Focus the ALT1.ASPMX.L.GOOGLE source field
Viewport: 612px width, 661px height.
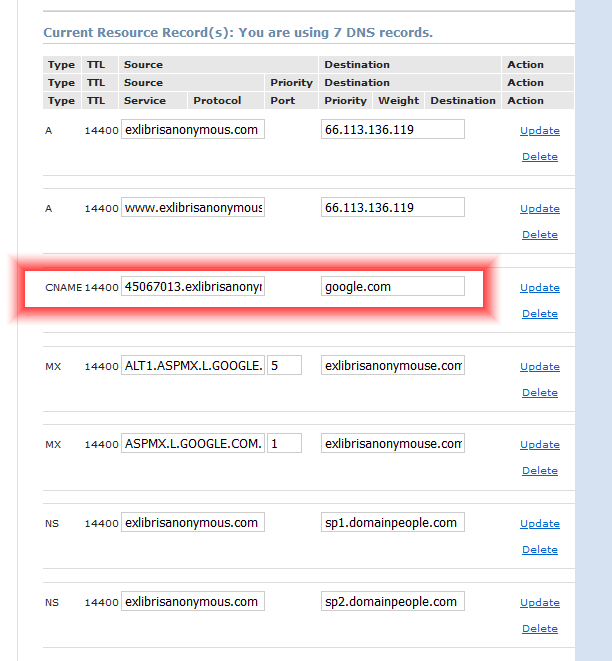tap(193, 365)
